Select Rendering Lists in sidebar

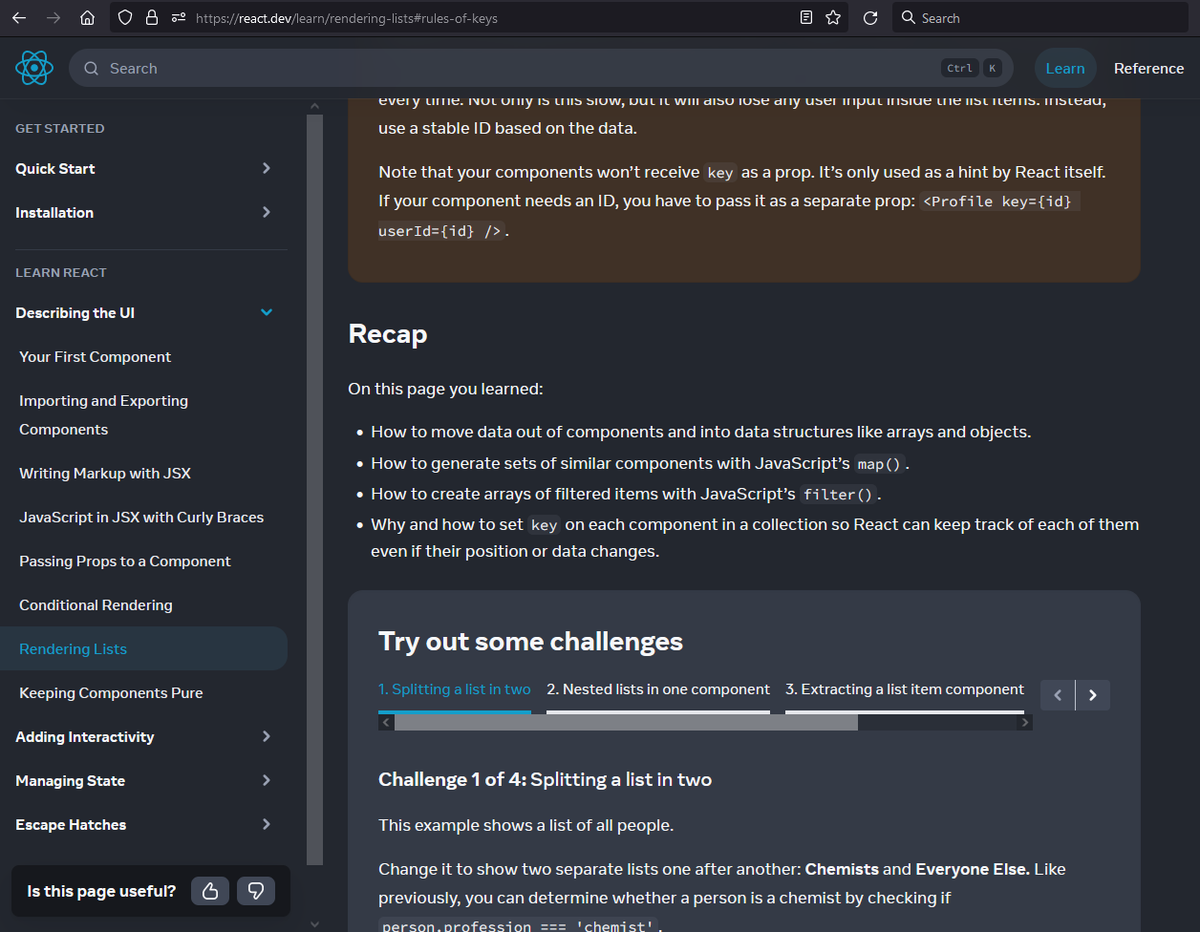[144, 649]
